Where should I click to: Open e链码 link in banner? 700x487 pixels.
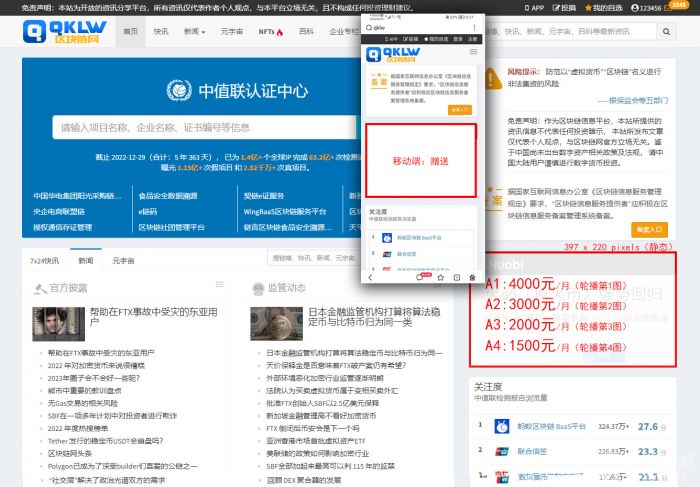pyautogui.click(x=147, y=212)
